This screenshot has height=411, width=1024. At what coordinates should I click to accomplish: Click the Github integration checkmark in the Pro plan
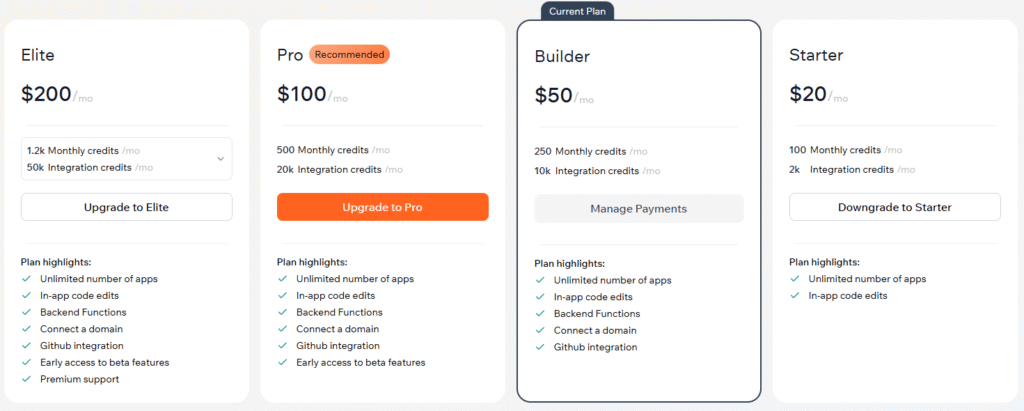[x=283, y=346]
